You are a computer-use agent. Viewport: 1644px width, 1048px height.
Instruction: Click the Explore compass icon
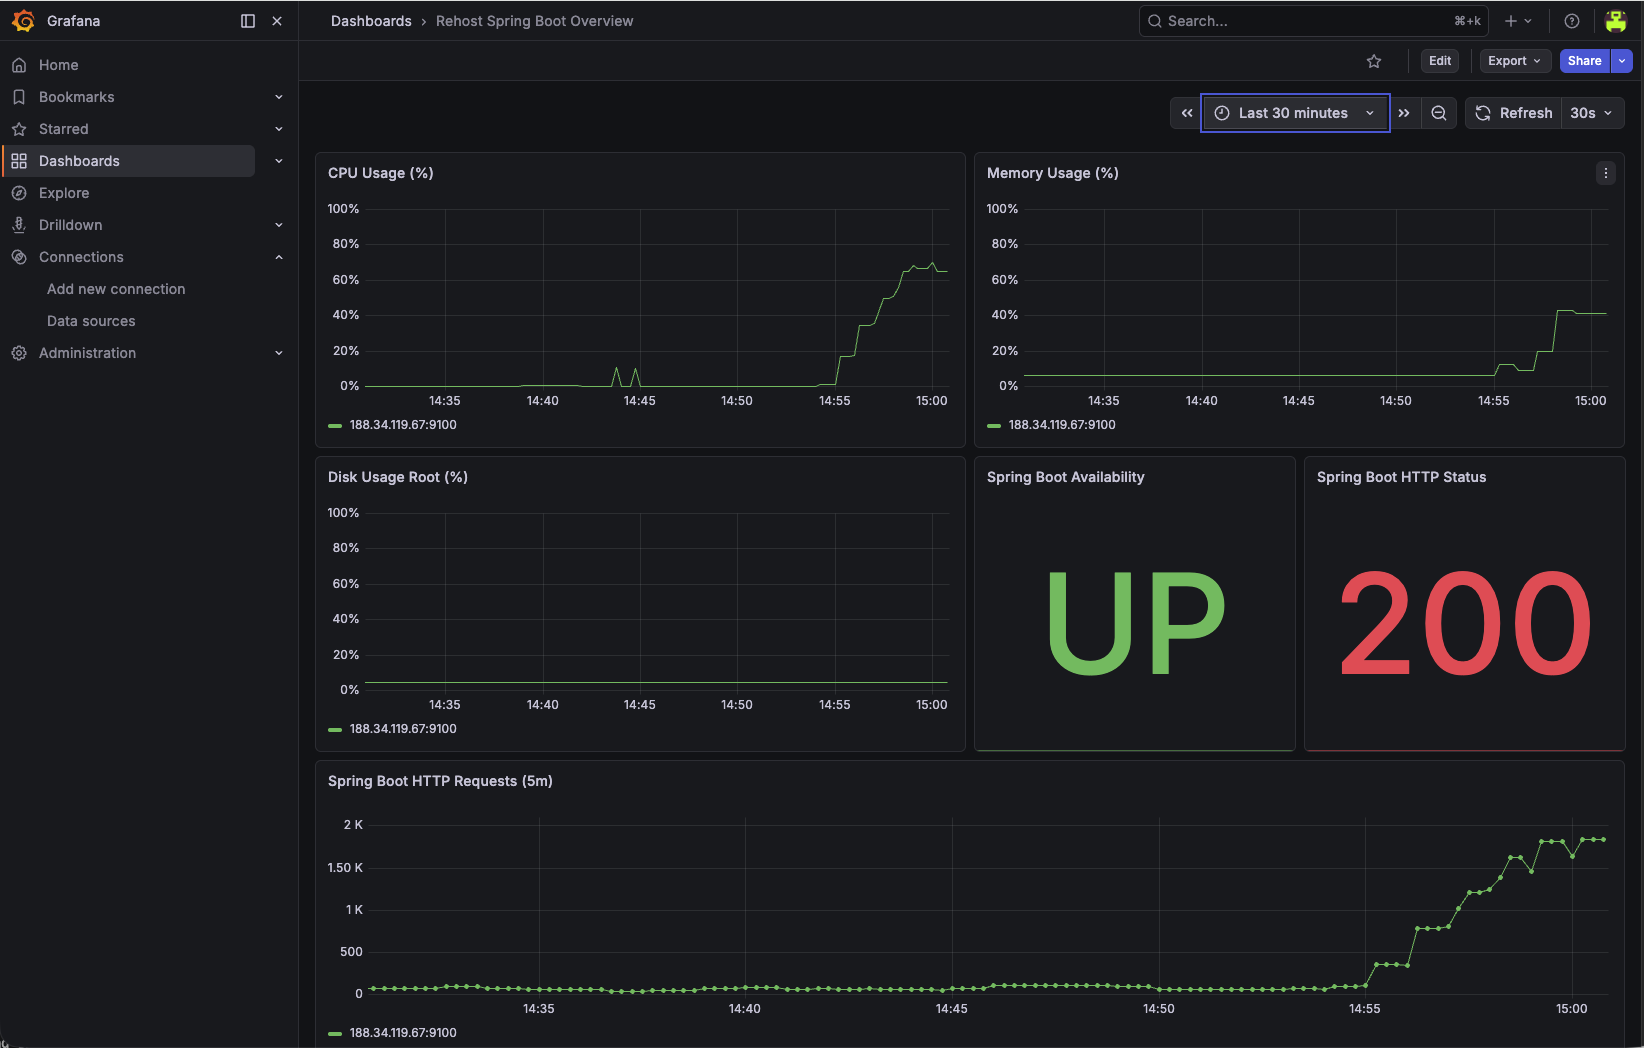coord(19,193)
